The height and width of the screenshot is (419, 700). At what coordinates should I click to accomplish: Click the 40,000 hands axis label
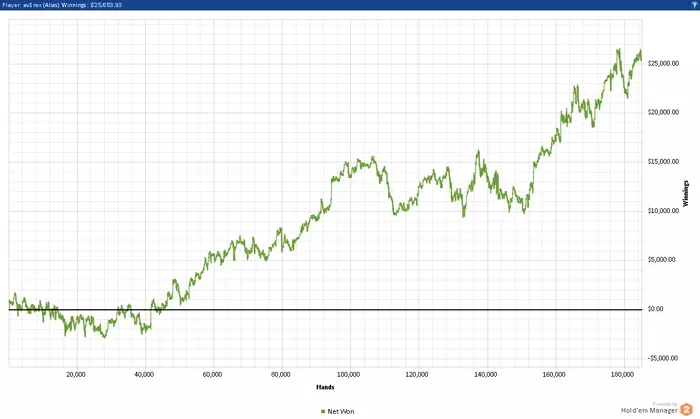pyautogui.click(x=144, y=375)
